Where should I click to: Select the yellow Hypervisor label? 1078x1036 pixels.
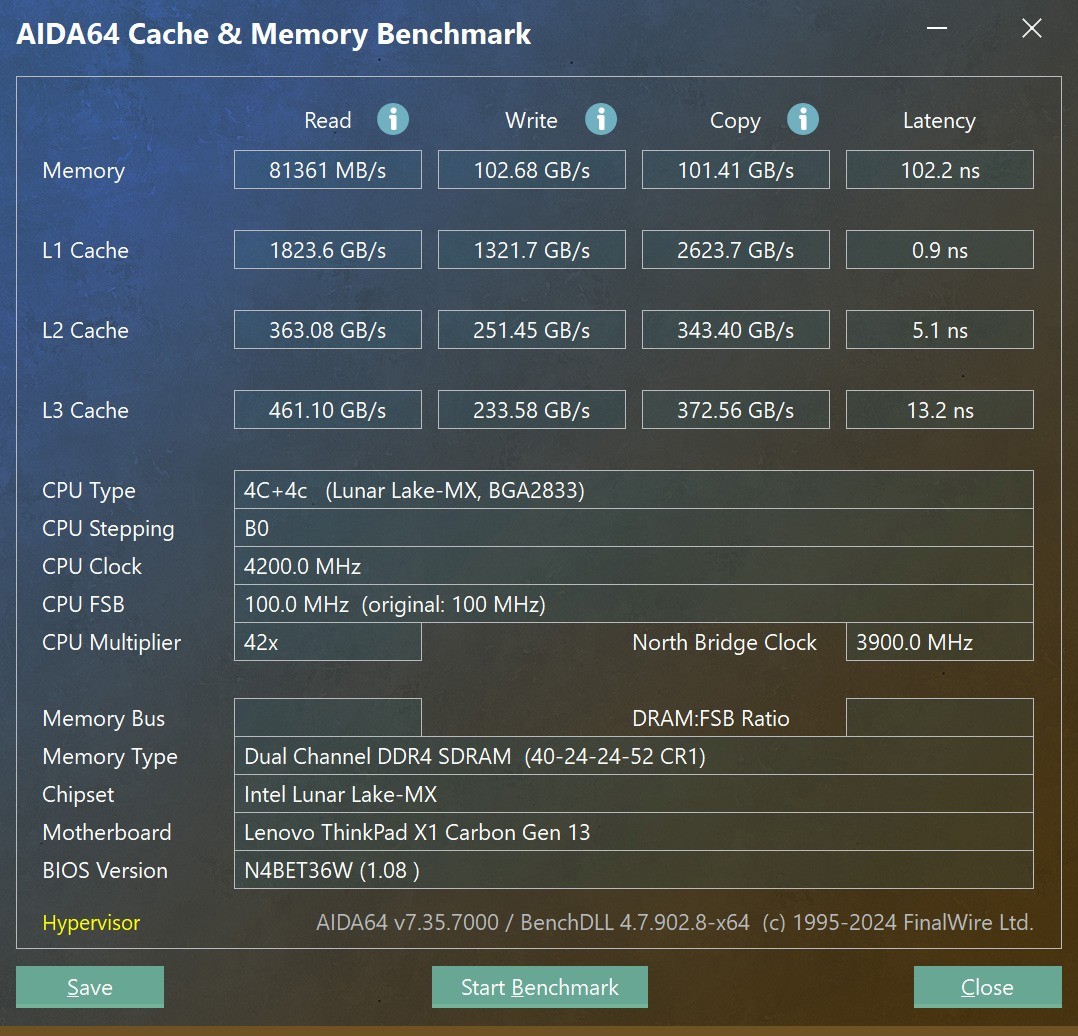click(x=91, y=923)
